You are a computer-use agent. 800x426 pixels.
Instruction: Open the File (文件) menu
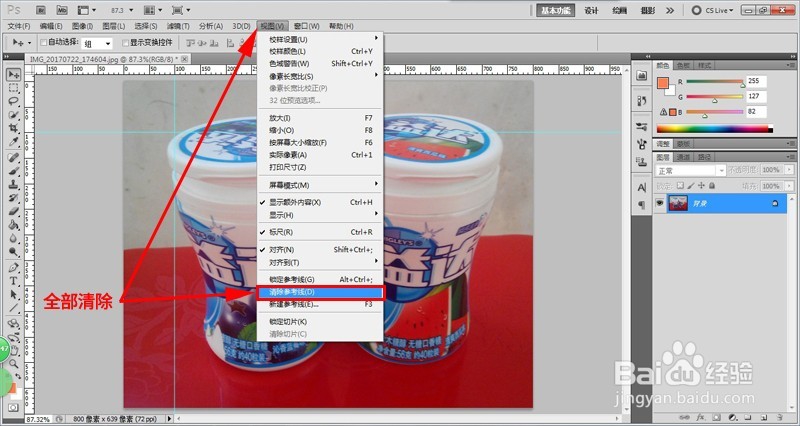coord(19,26)
